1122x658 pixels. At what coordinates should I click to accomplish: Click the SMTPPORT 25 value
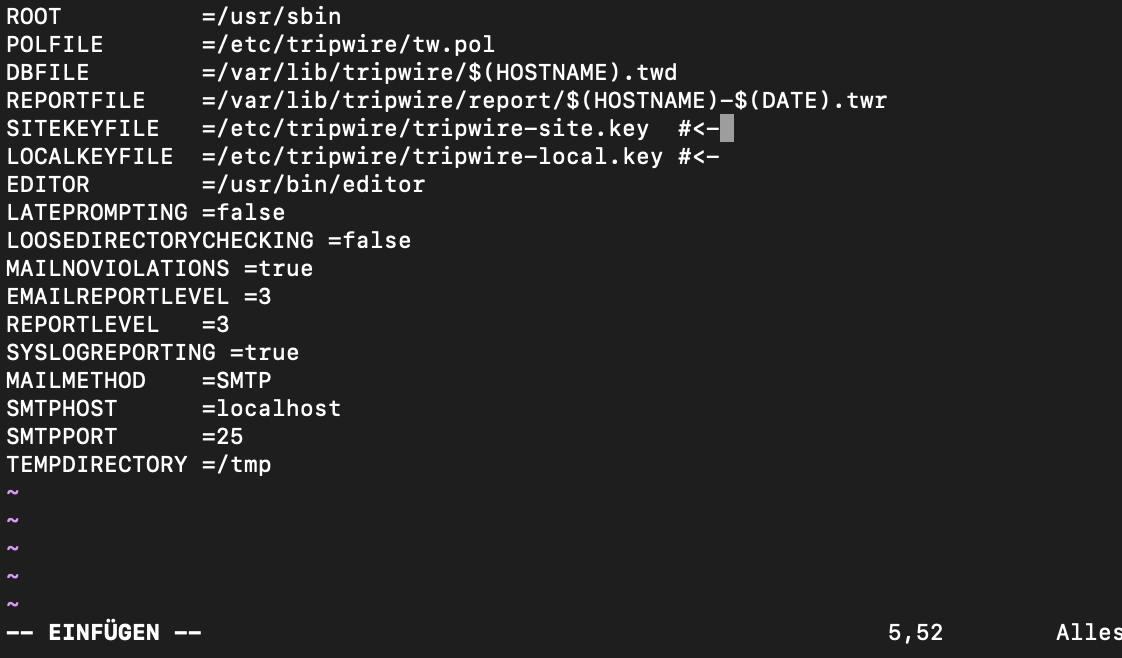click(229, 437)
